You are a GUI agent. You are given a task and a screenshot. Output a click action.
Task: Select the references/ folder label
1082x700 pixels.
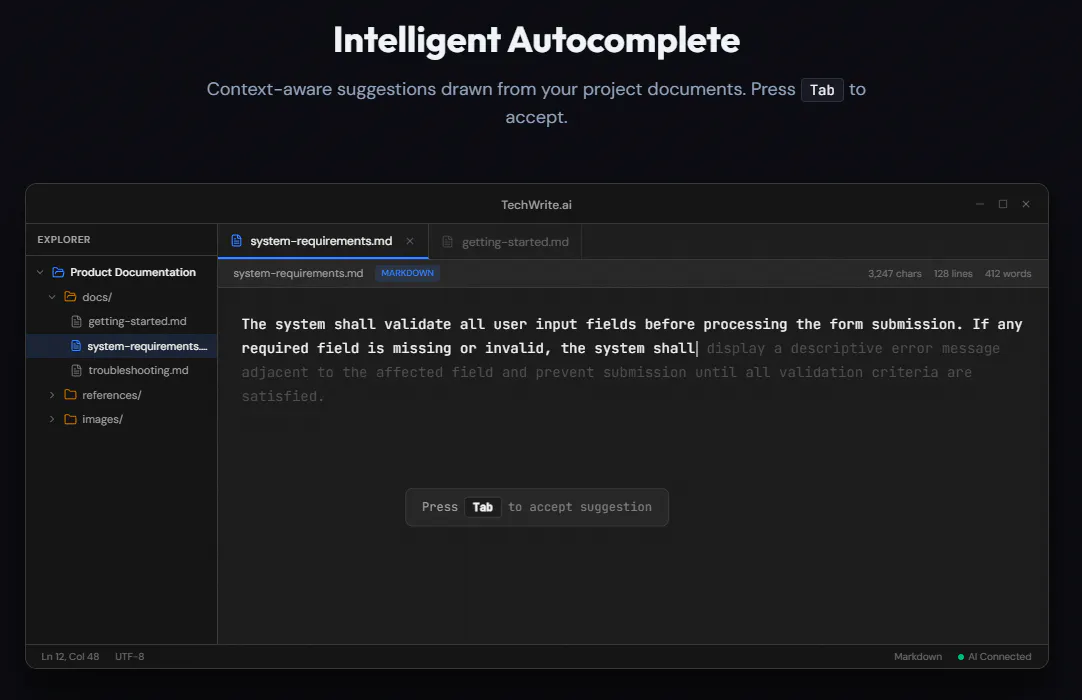(x=112, y=395)
